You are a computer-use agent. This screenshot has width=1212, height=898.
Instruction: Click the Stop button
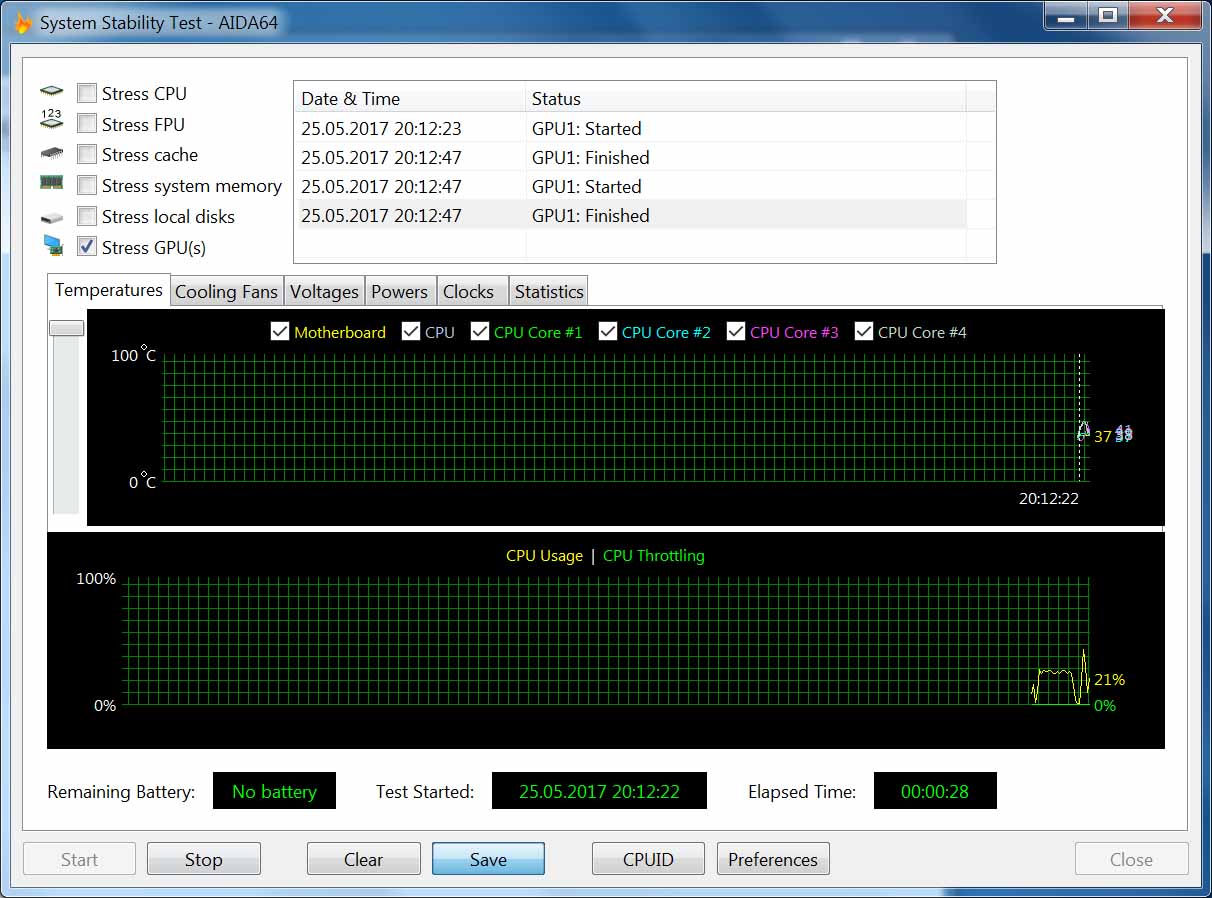[x=204, y=859]
